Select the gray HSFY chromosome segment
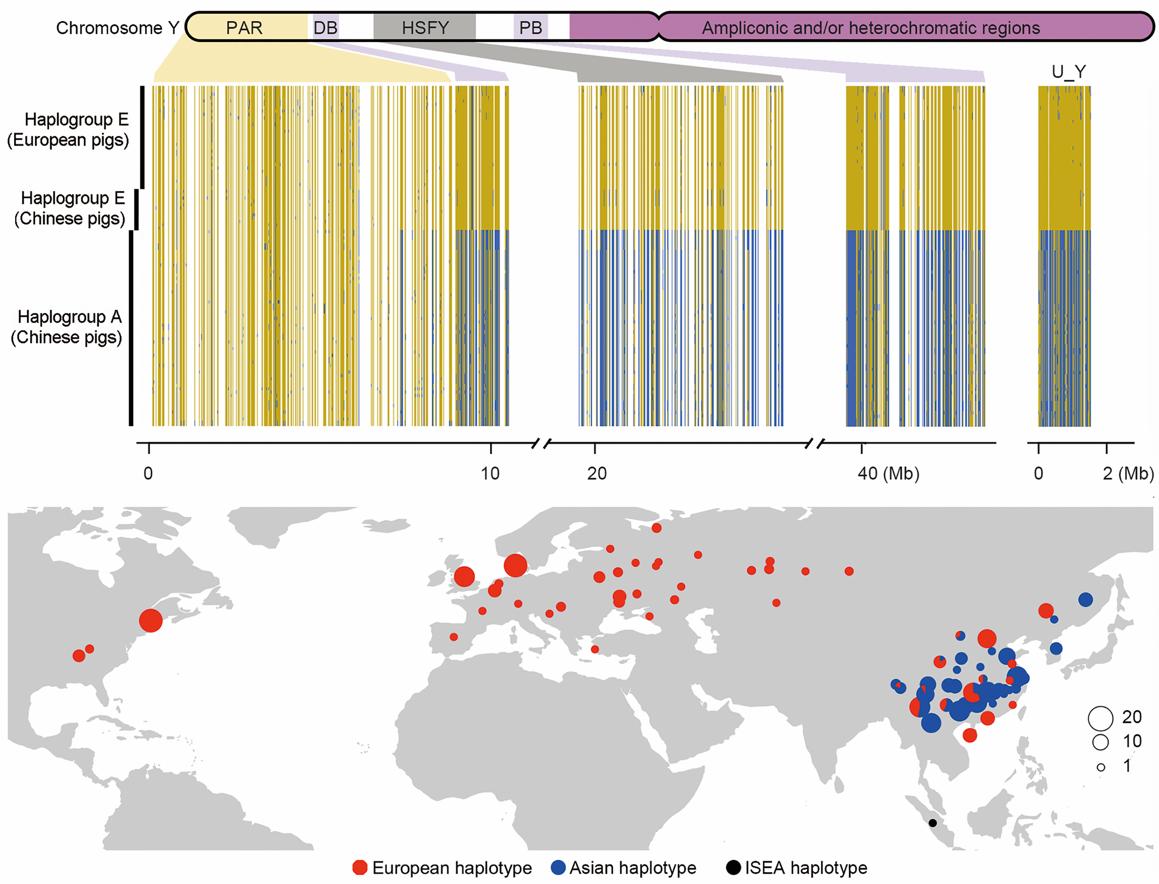Screen dimensions: 1159x884 coord(424,27)
